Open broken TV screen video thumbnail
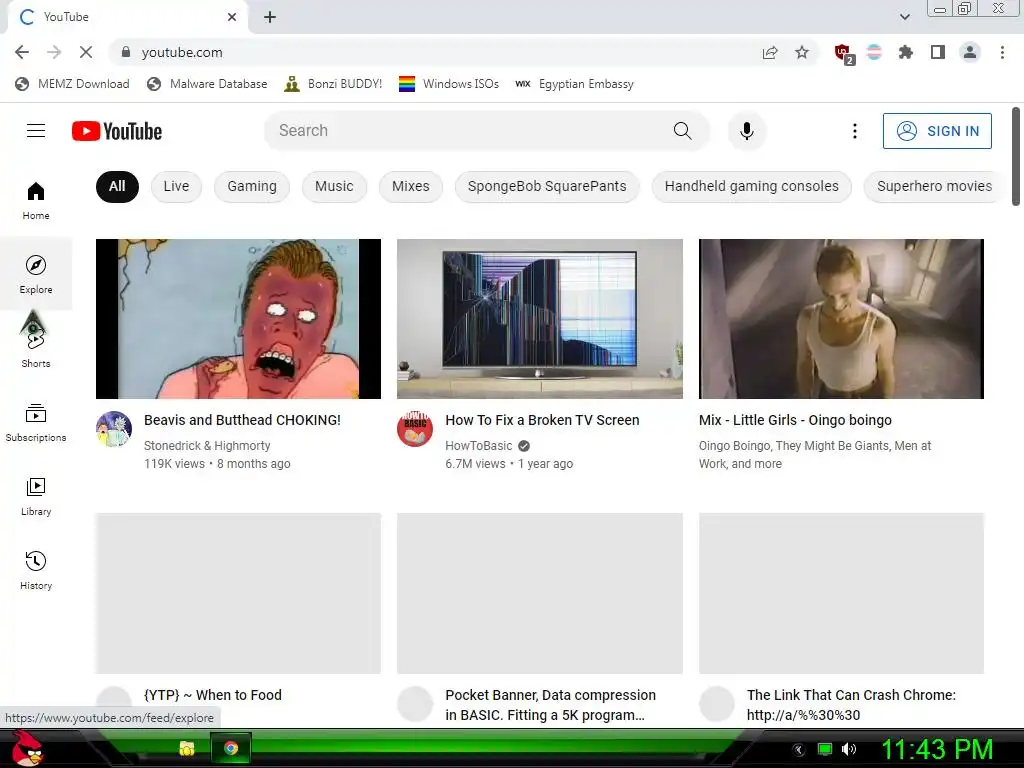Screen dimensions: 1024x768 click(540, 319)
